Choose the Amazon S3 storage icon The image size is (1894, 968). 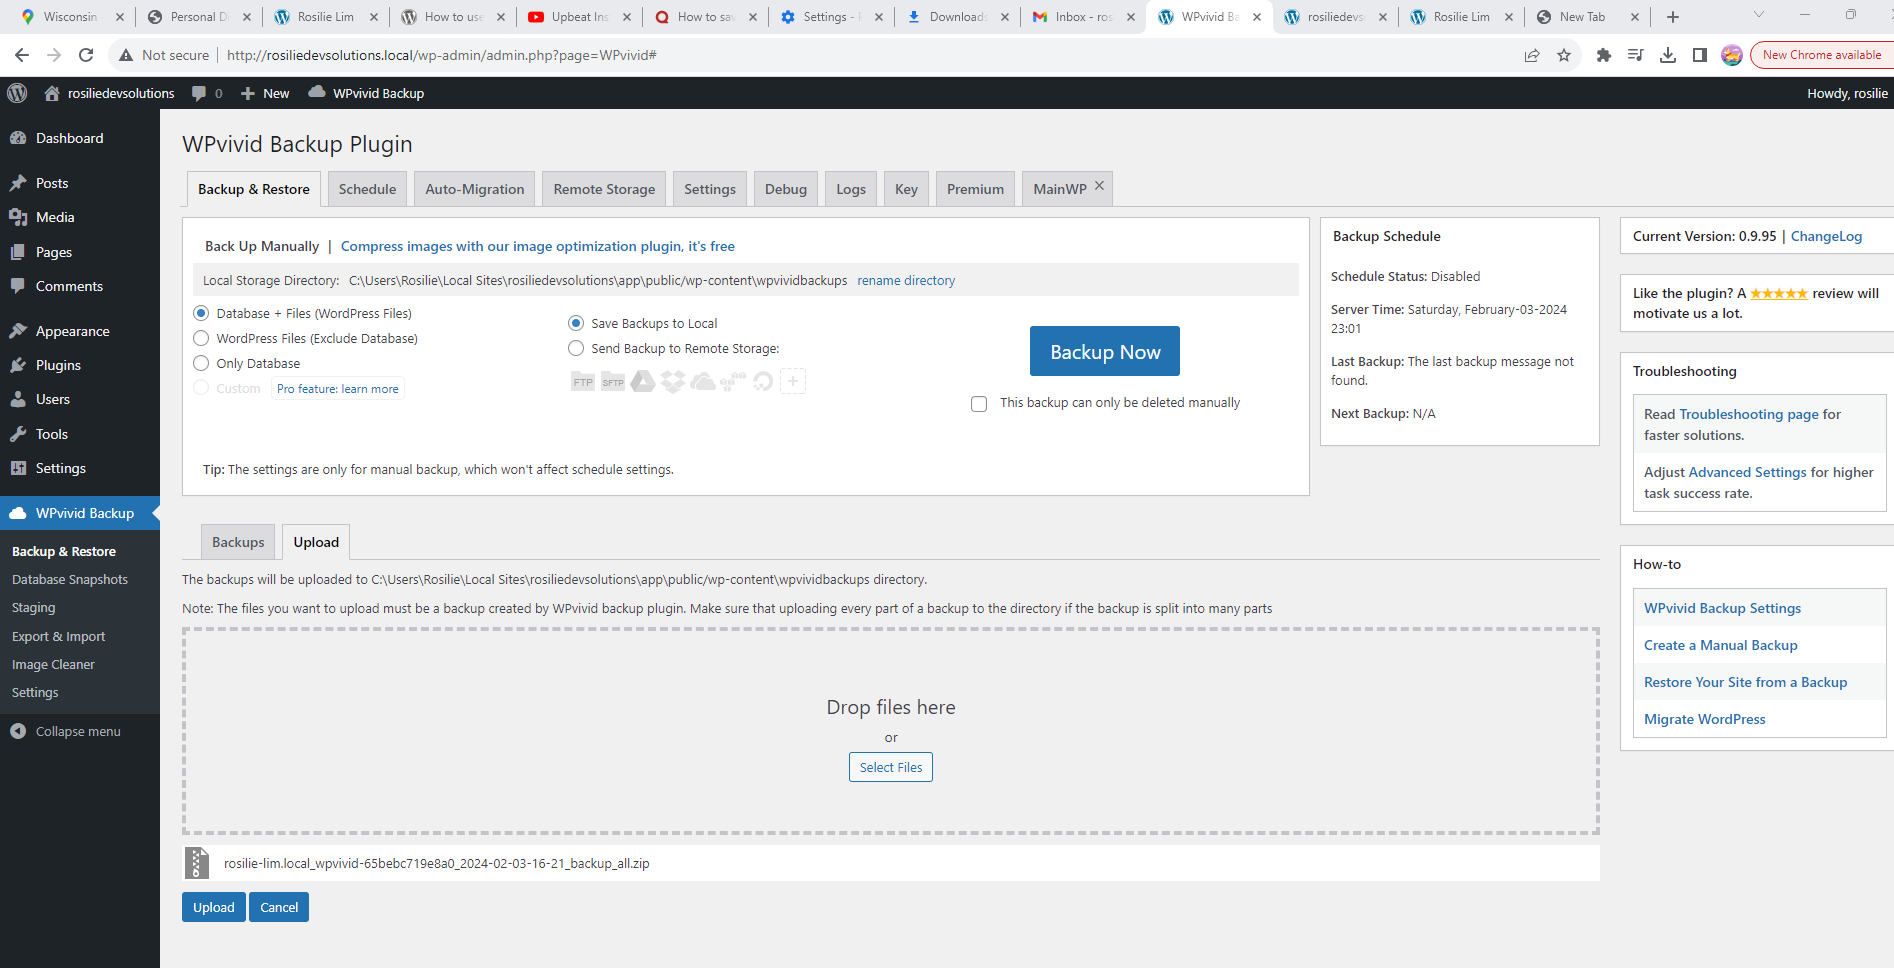(733, 381)
